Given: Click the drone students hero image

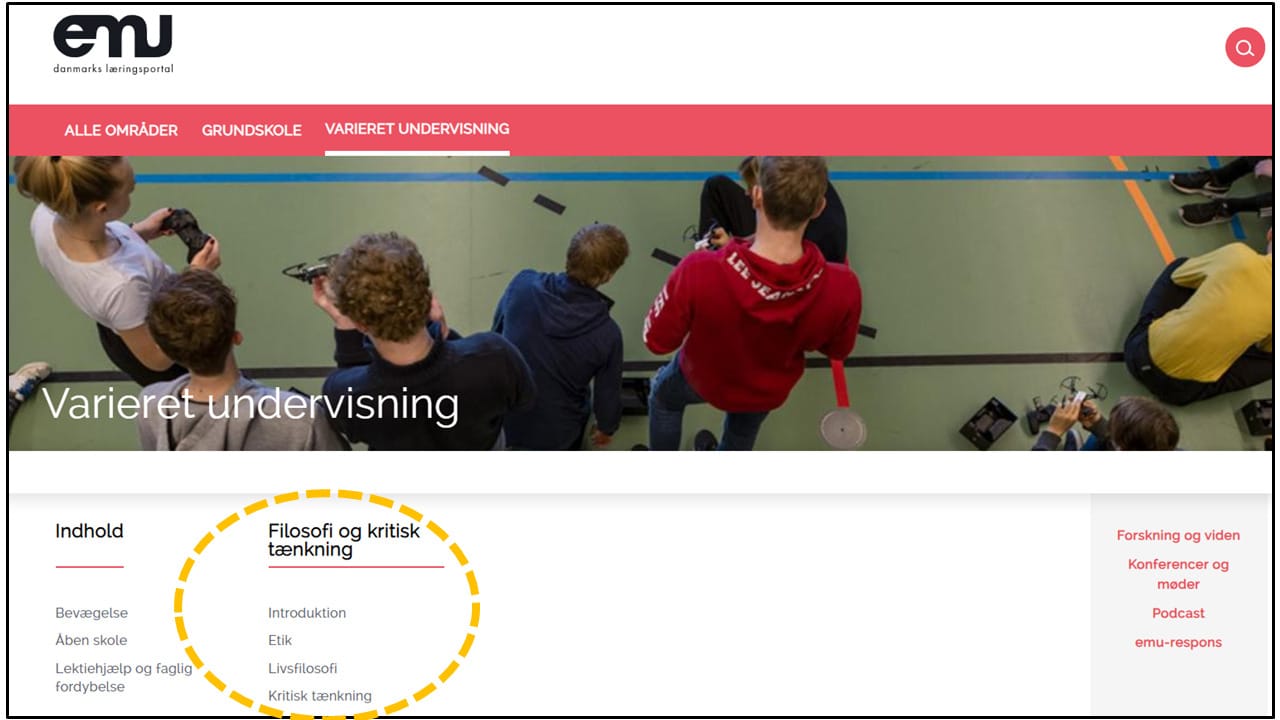Looking at the screenshot, I should pos(640,303).
